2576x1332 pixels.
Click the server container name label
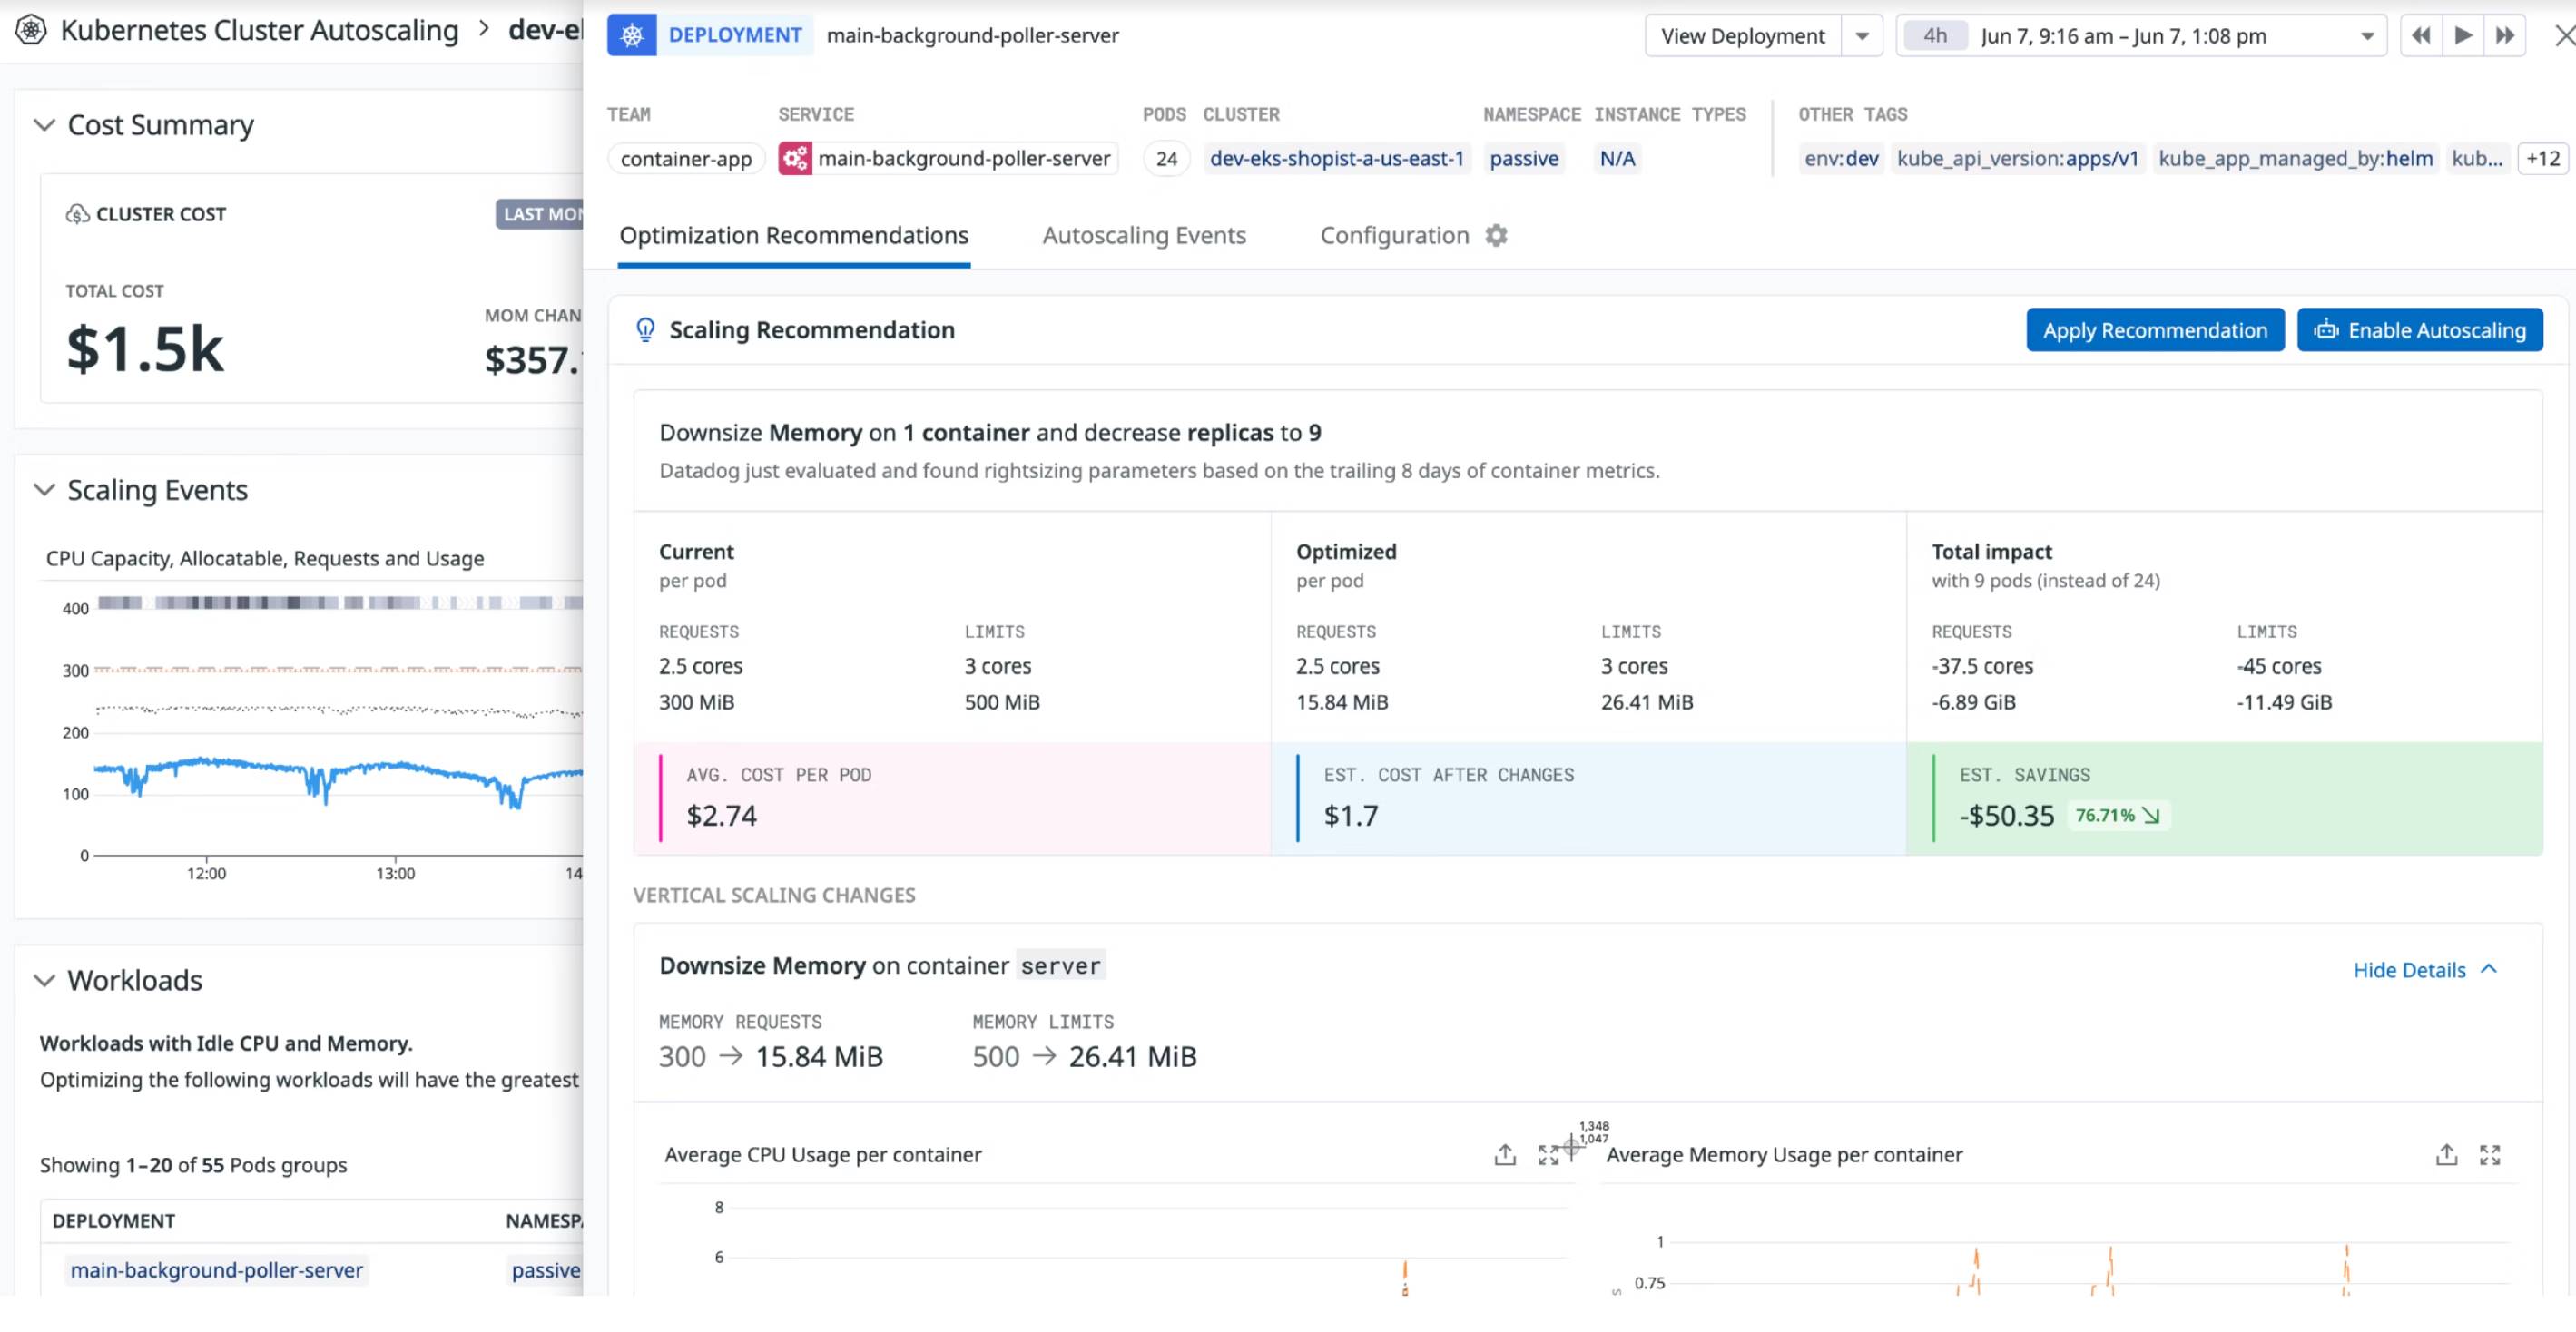(x=1060, y=966)
